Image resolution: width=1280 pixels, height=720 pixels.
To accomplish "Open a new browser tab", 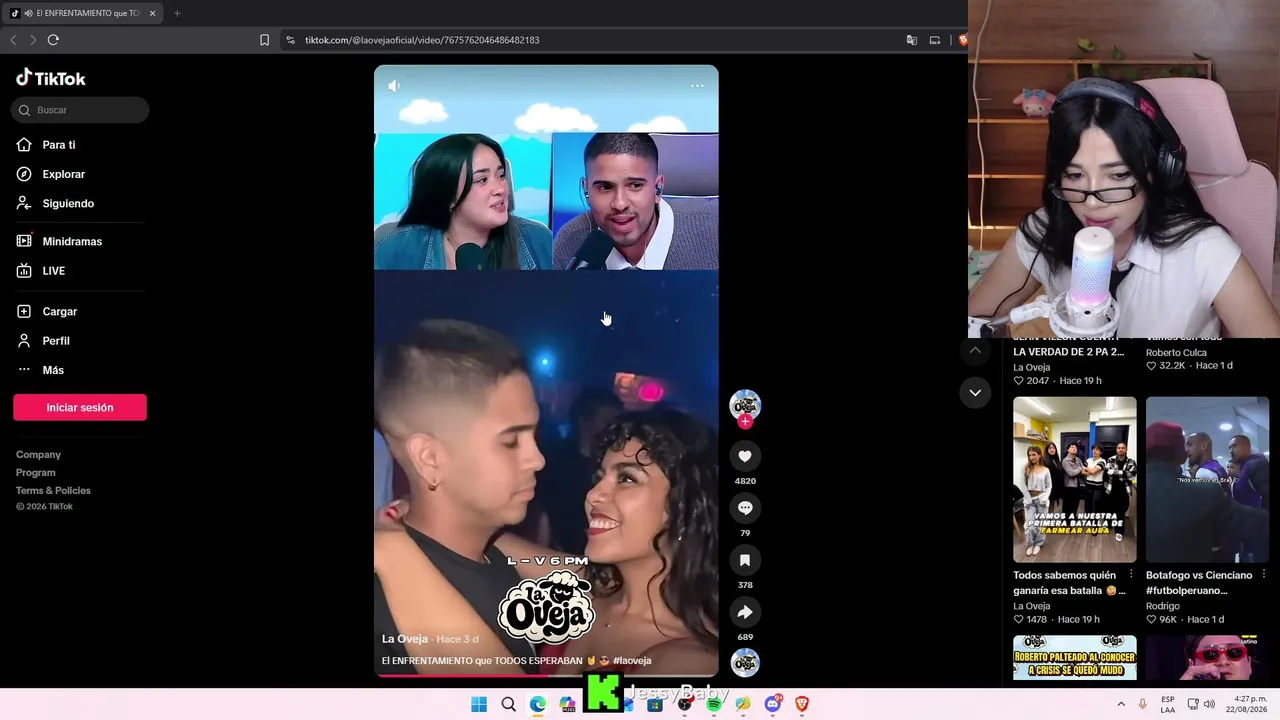I will point(177,13).
